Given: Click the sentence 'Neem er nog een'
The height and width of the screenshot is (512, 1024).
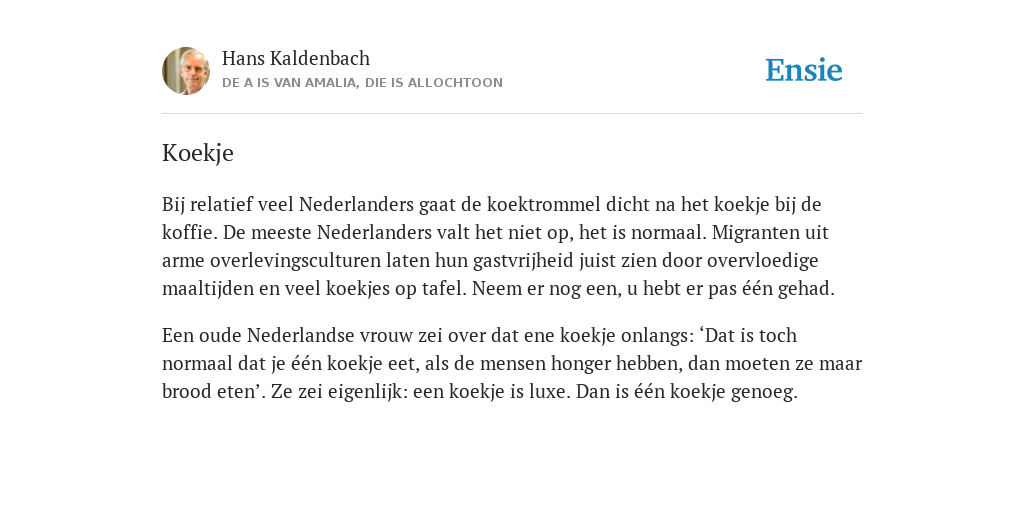Looking at the screenshot, I should point(545,289).
